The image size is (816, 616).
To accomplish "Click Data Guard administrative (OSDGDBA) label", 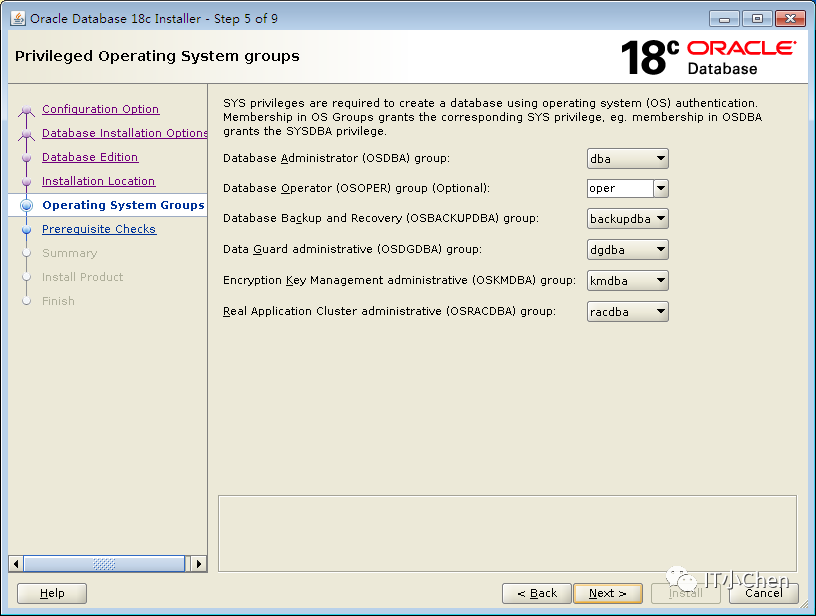I will (352, 249).
